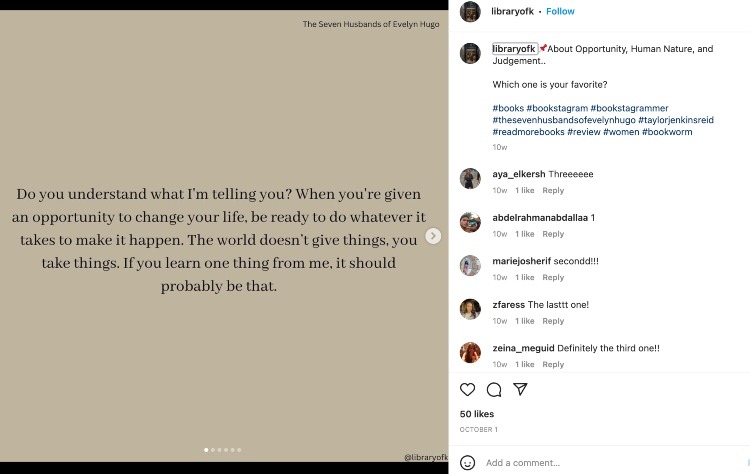View aya_elkersh profile picture
750x474 pixels.
[x=470, y=179]
